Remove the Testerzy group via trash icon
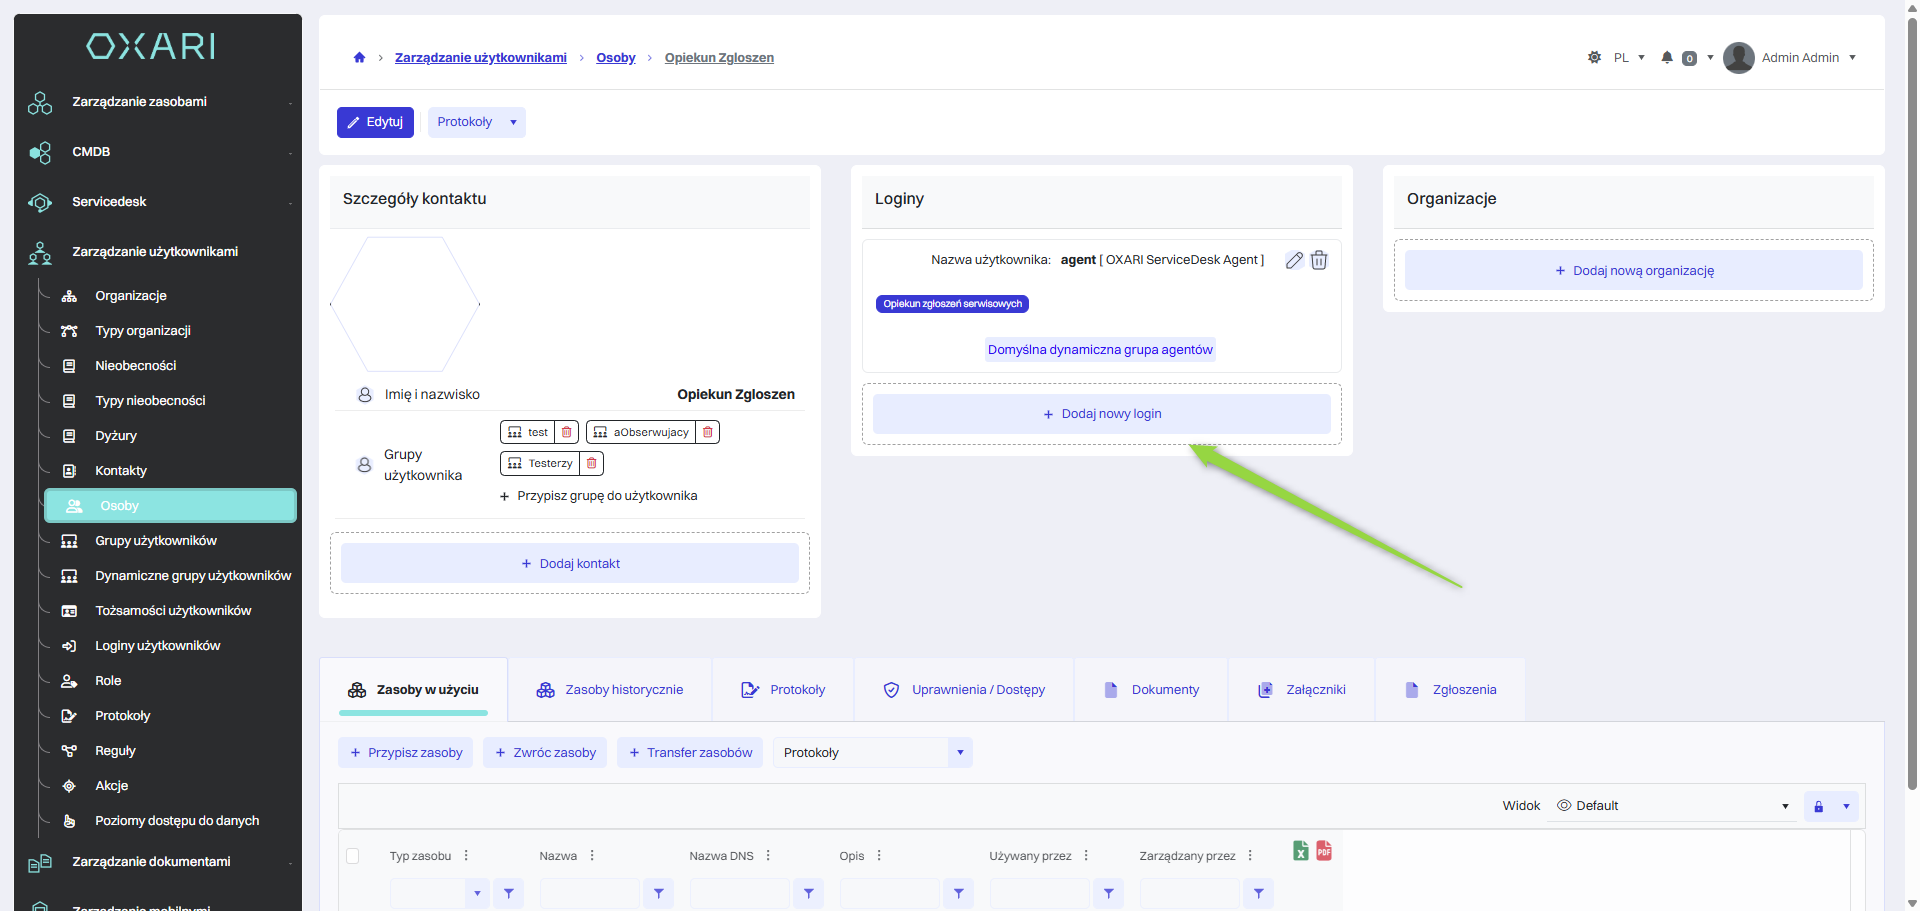This screenshot has height=911, width=1920. 592,463
